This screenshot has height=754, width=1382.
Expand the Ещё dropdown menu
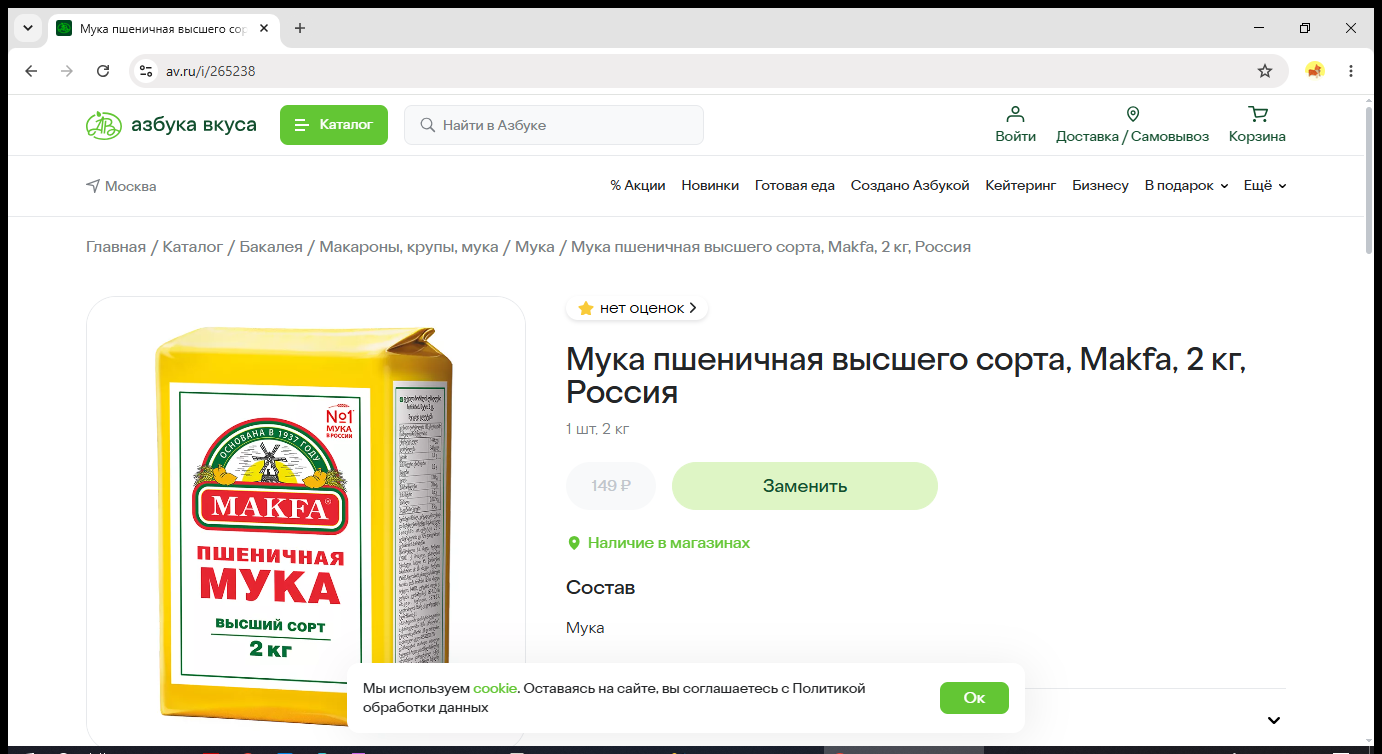tap(1265, 186)
